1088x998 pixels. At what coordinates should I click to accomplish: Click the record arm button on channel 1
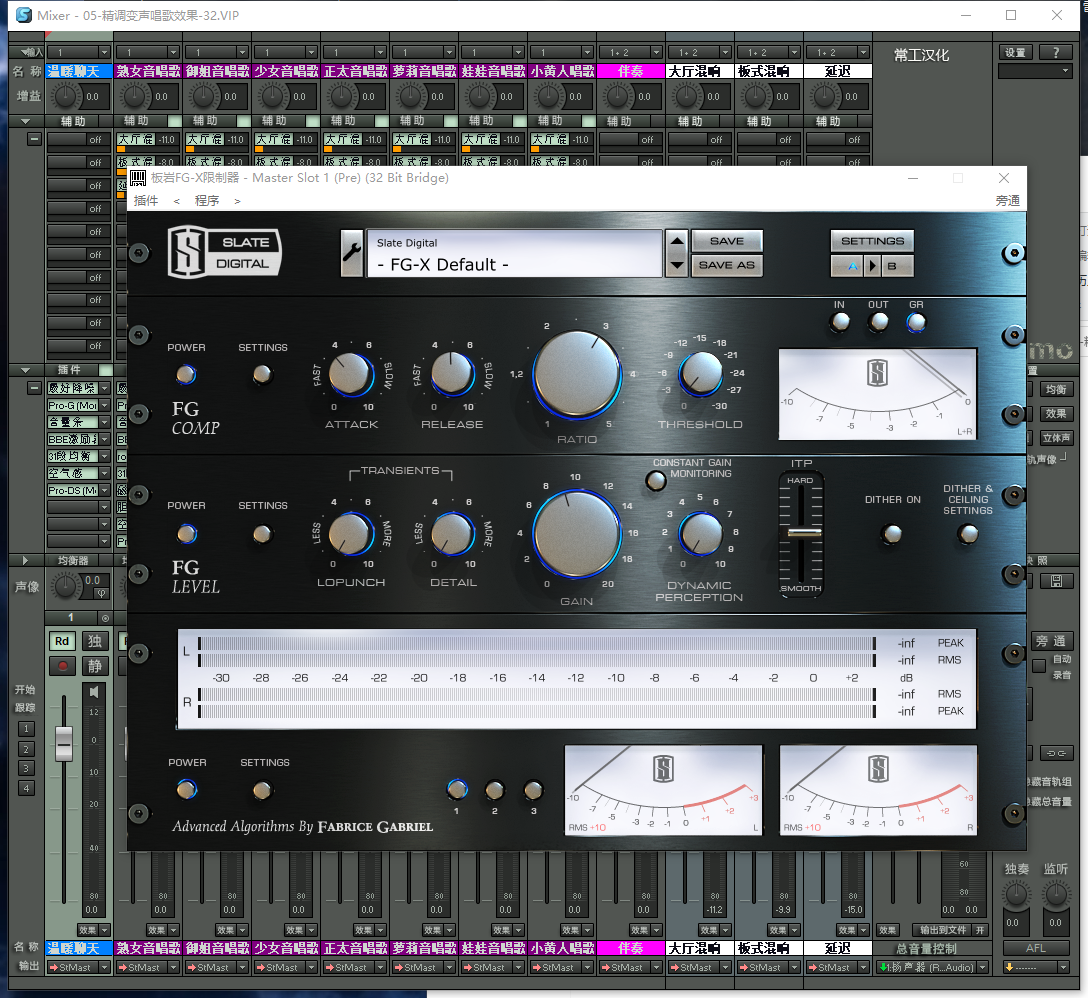click(x=62, y=666)
